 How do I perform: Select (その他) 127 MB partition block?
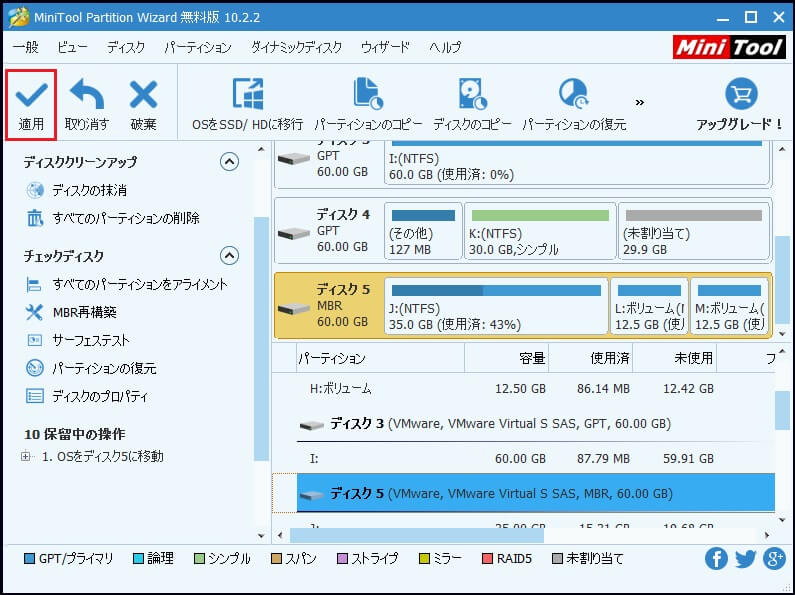(x=423, y=231)
